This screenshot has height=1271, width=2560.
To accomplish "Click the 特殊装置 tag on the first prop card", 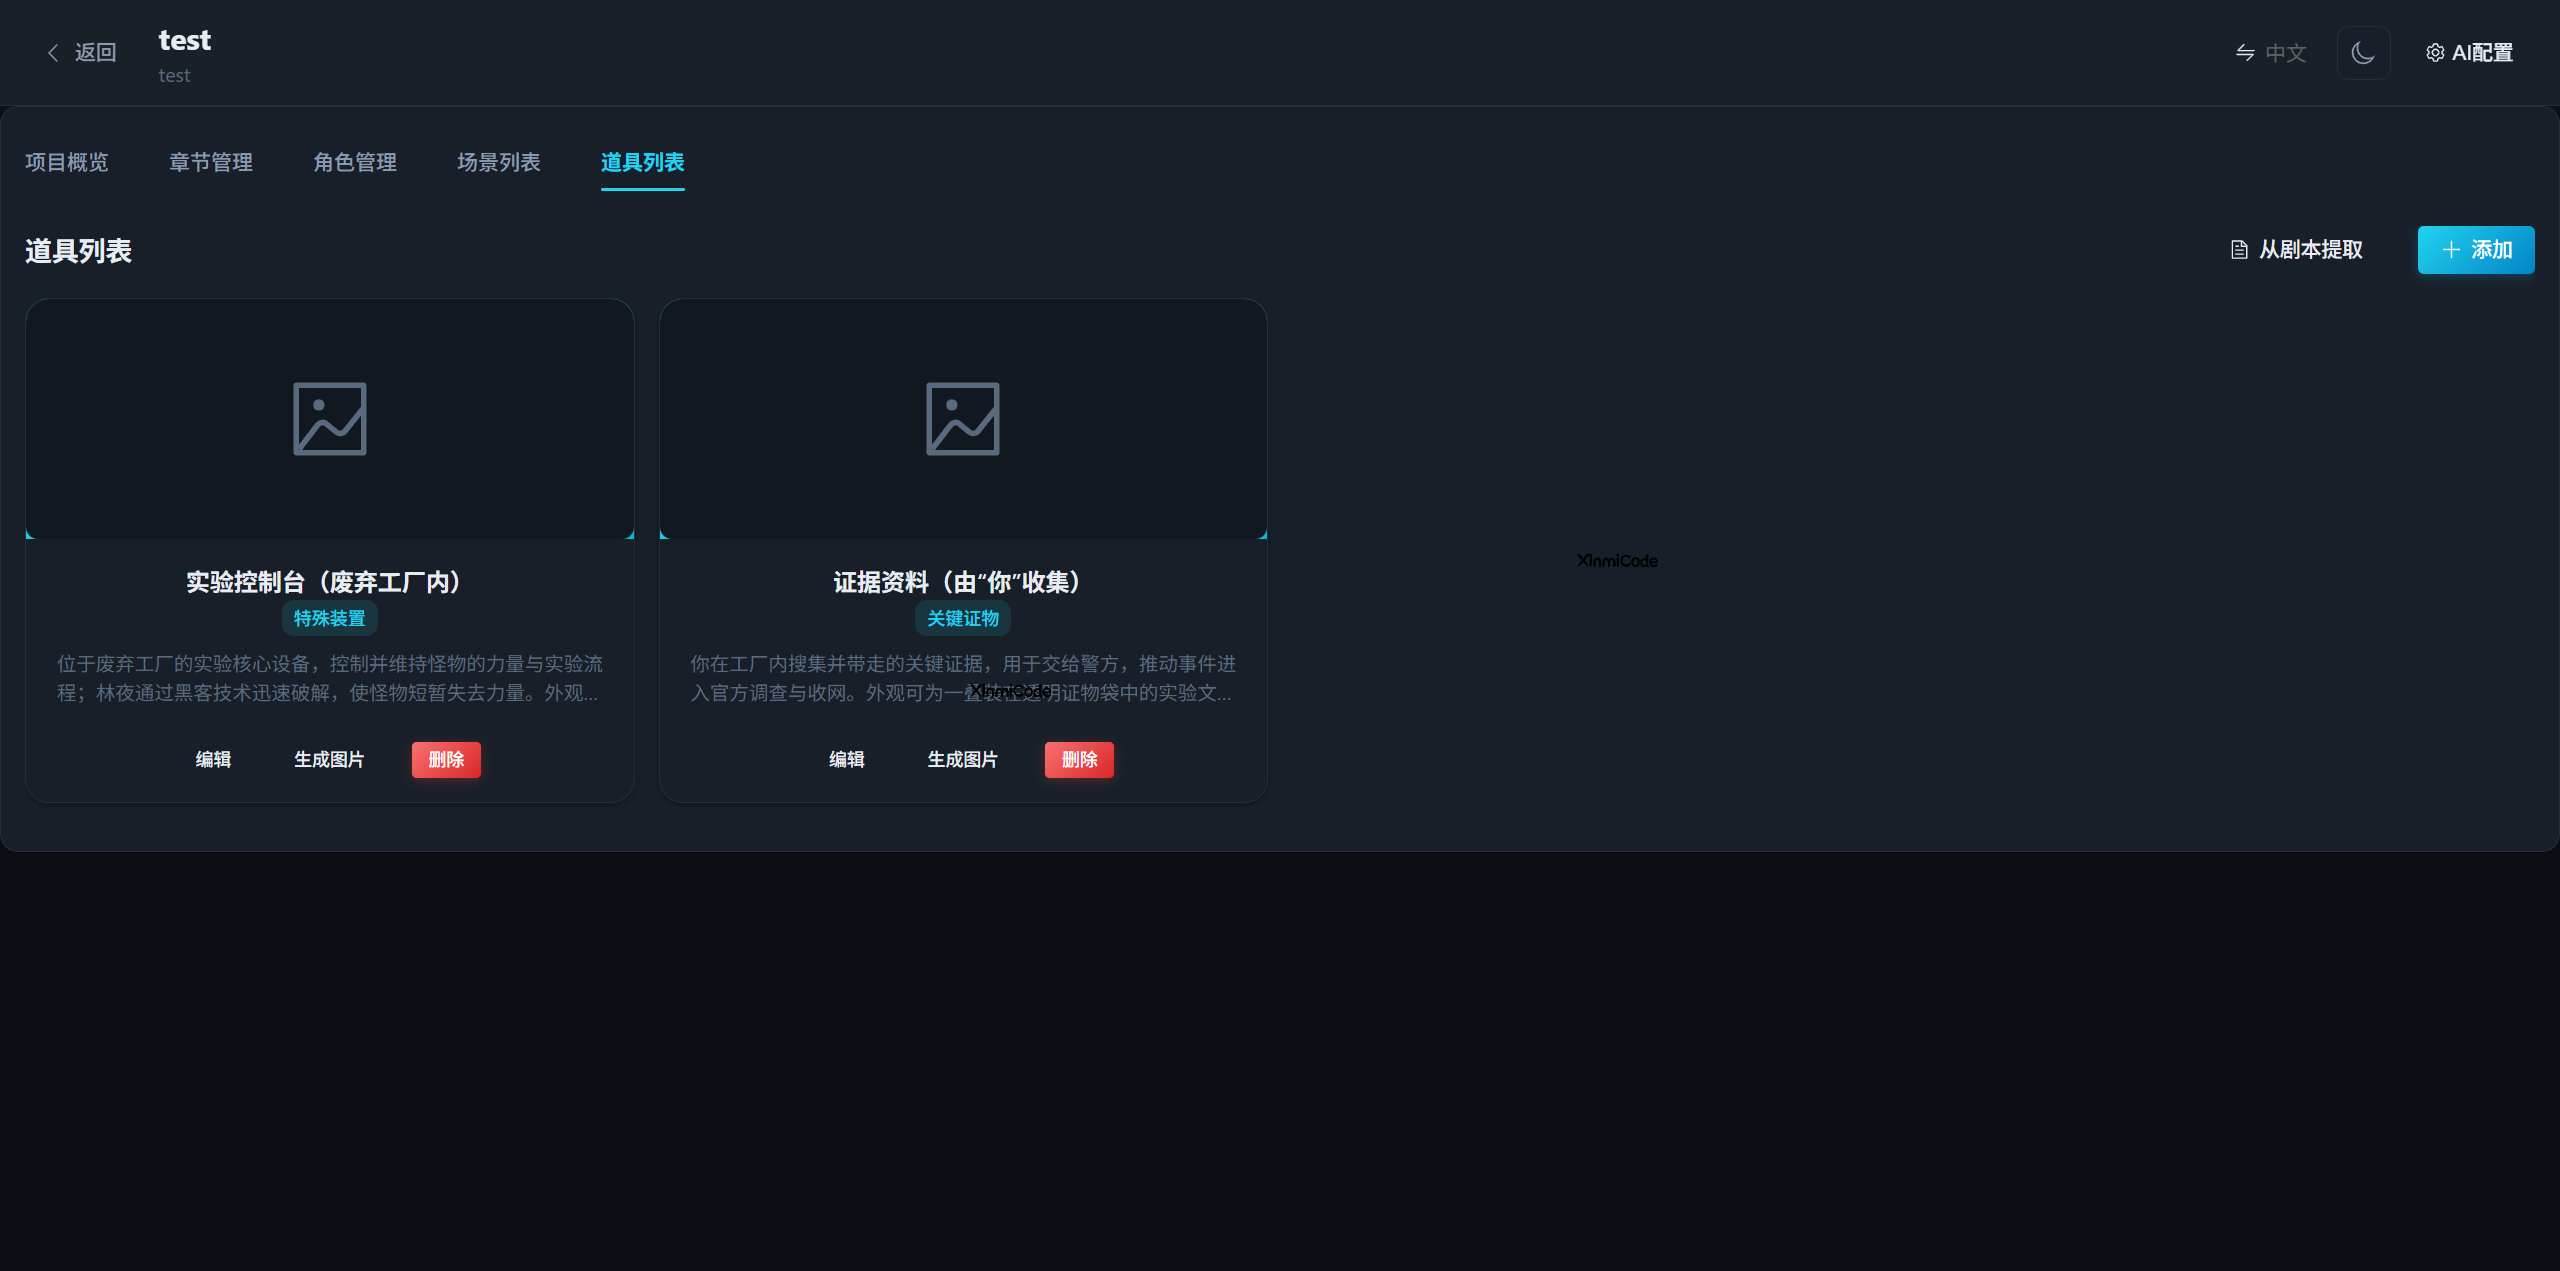I will (x=329, y=618).
